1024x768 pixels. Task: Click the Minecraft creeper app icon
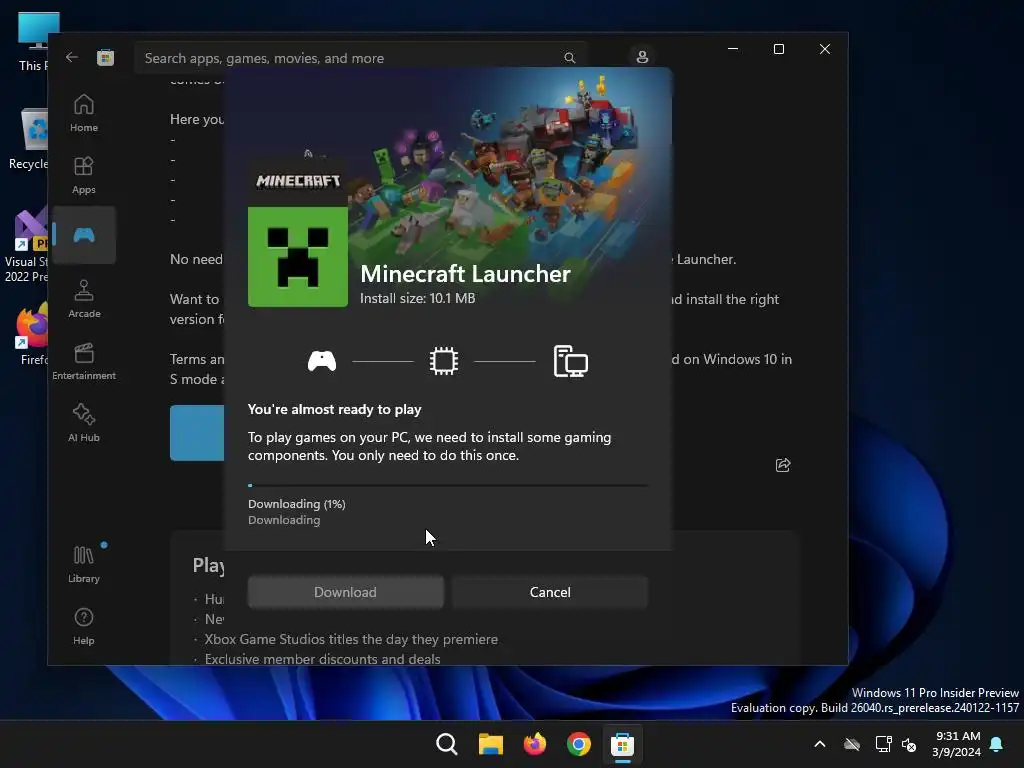[298, 257]
